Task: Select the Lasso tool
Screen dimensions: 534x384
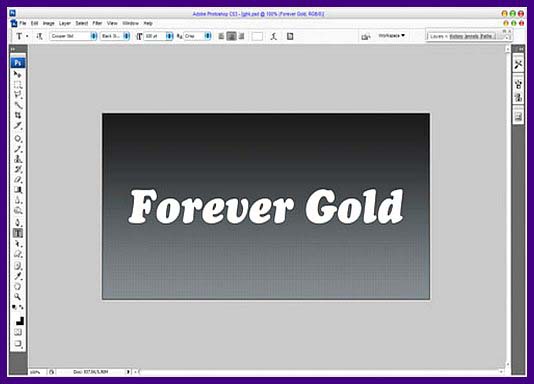Action: (x=17, y=95)
